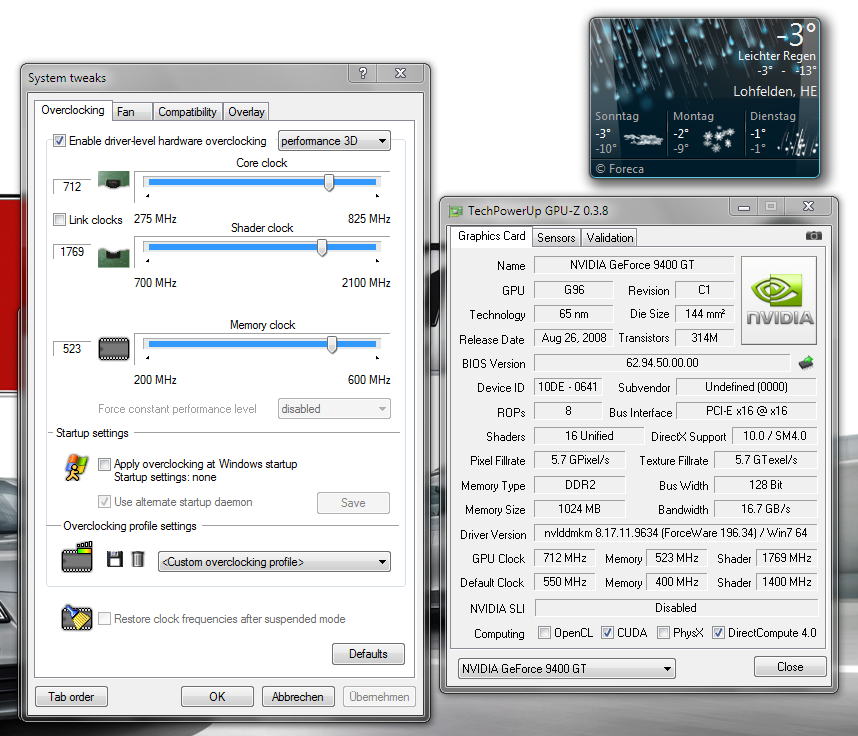Screen dimensions: 858x736
Task: Click the GPU-Z Name field NVIDIA GeForce 9400 GT
Action: click(x=634, y=265)
